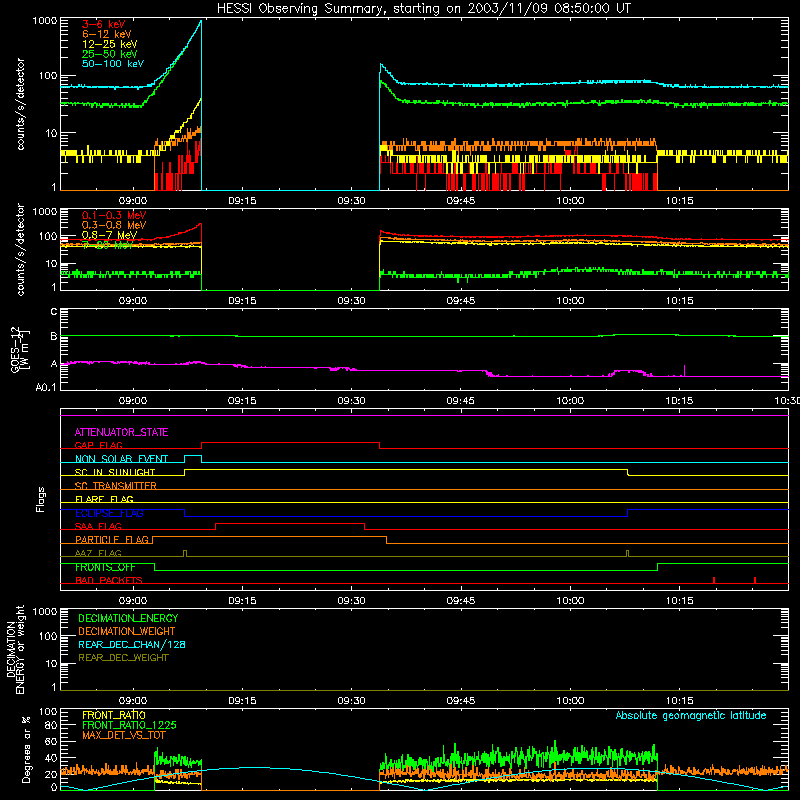Click the 09:15 tick label under Flags panel
Image resolution: width=800 pixels, height=800 pixels.
coord(242,601)
